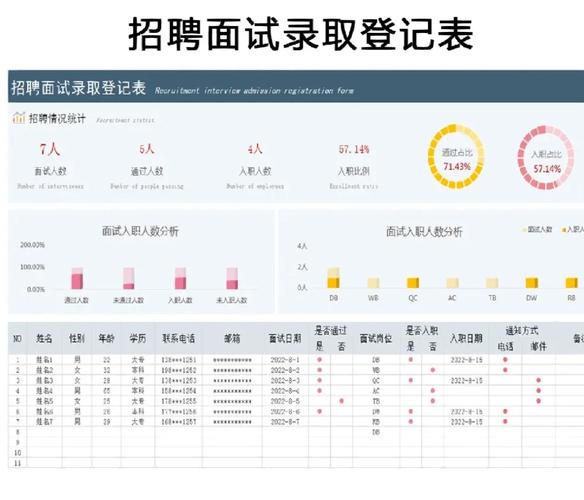The width and height of the screenshot is (584, 500).
Task: Click the 邮件 notification dot in row 姓名3
Action: [538, 380]
